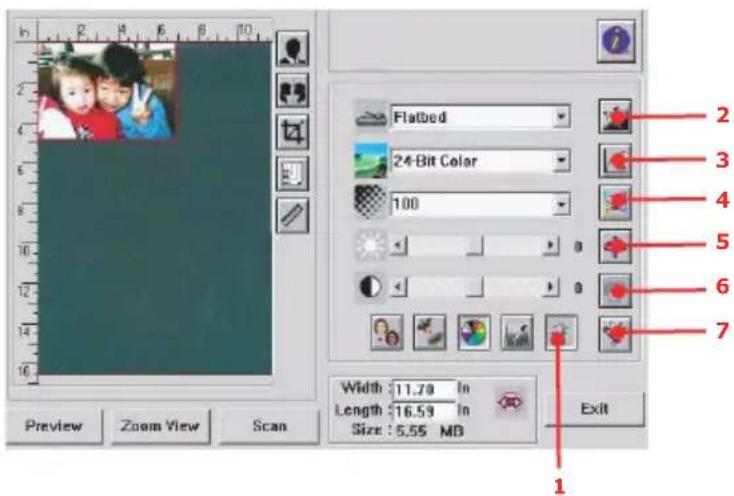734x496 pixels.
Task: Open the Advanced Settings icon right of the histogram icon
Action: click(x=561, y=333)
